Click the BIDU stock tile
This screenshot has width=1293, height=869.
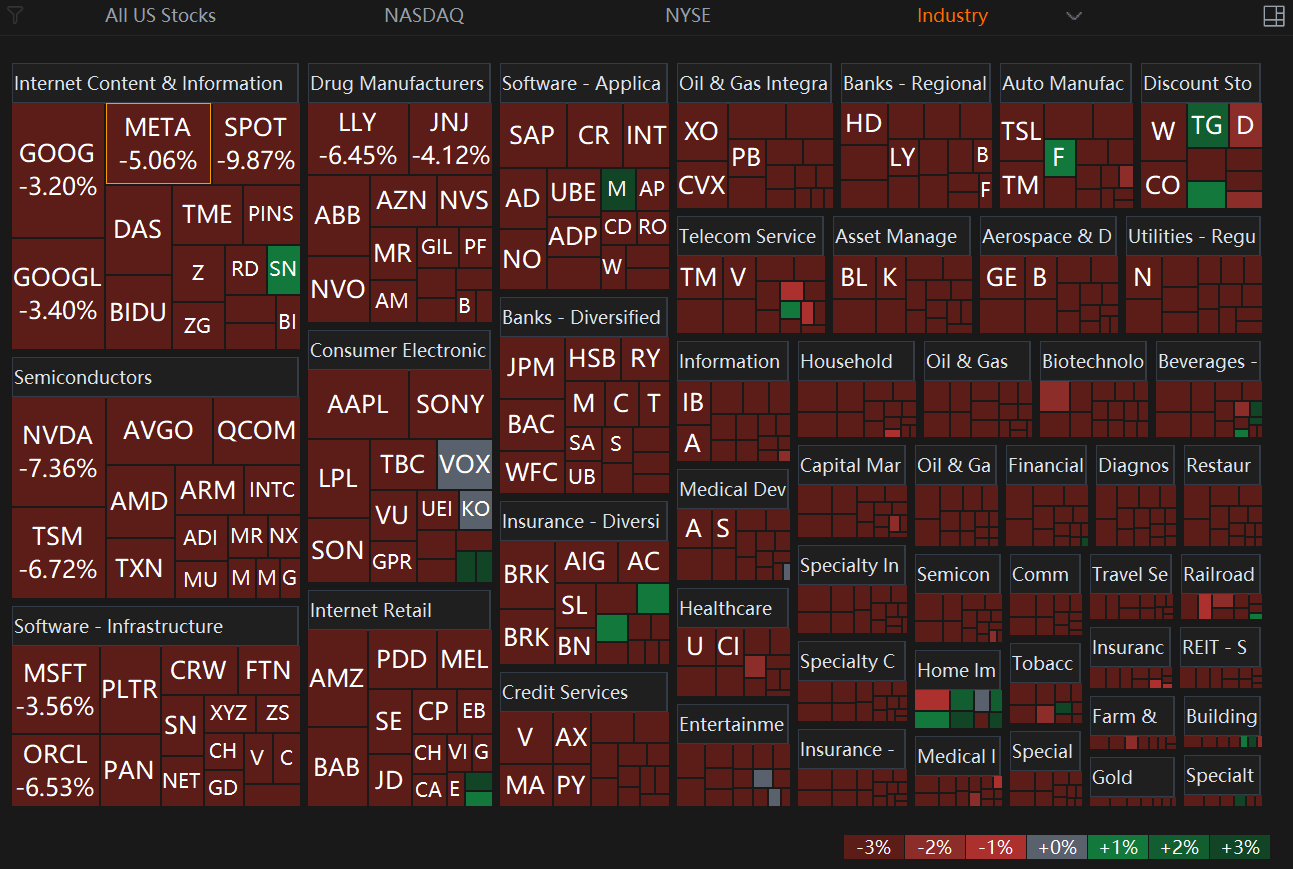coord(138,313)
